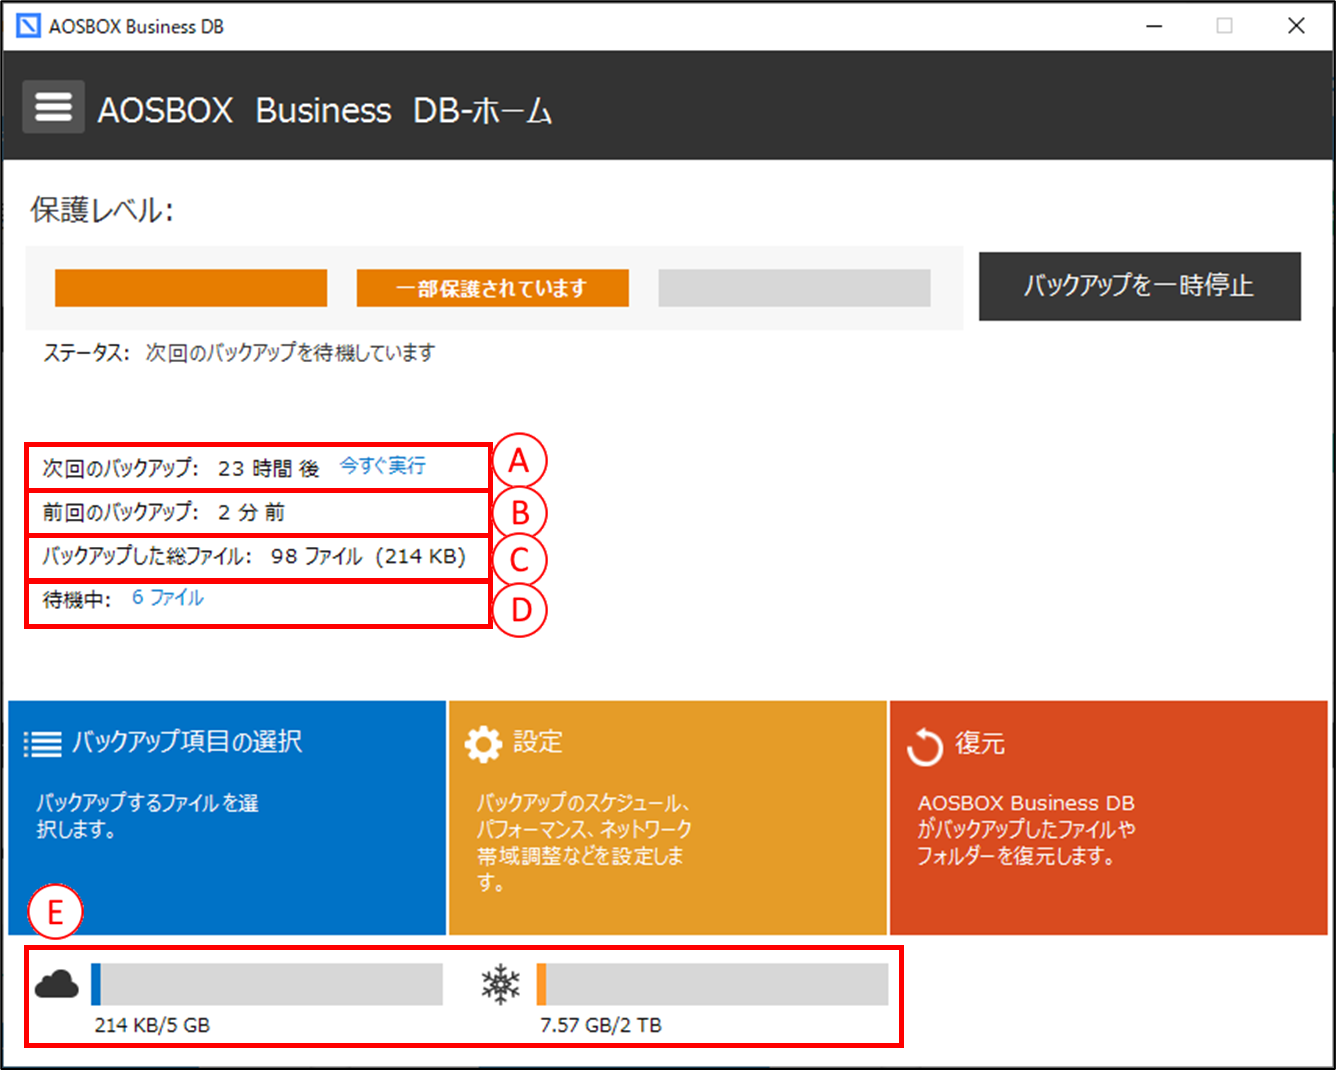Click the 次回のバックアップ: 23 時間 後 text

click(181, 468)
